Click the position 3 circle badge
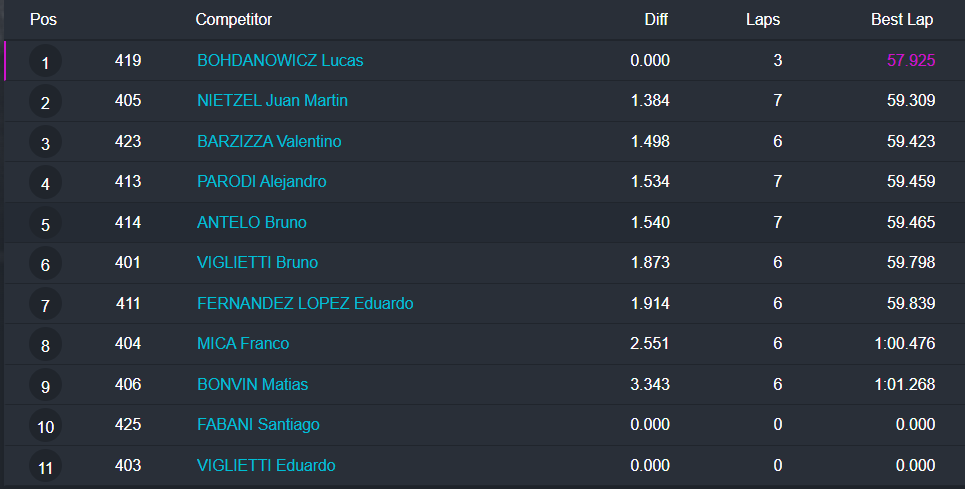 [x=45, y=144]
